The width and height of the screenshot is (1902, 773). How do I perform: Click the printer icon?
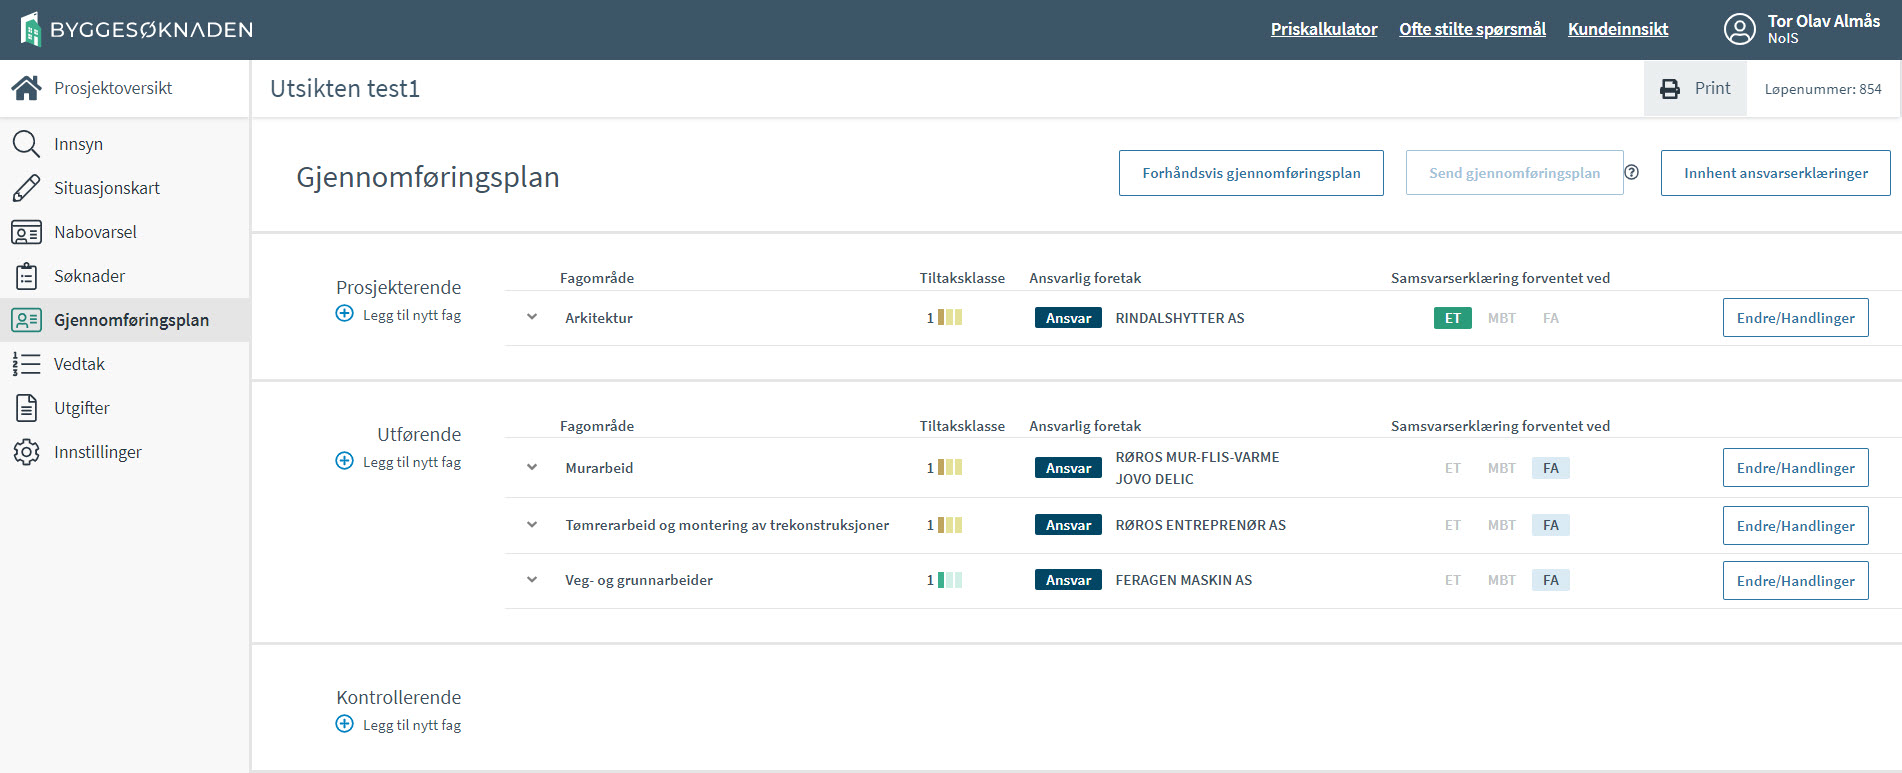[x=1670, y=89]
